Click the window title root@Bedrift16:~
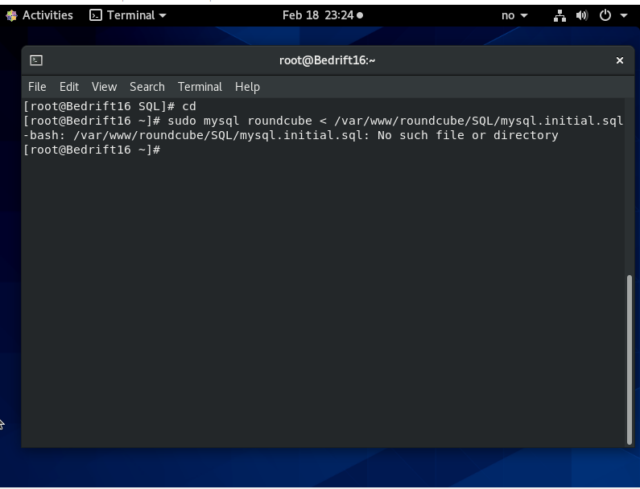This screenshot has width=640, height=489. pos(328,61)
